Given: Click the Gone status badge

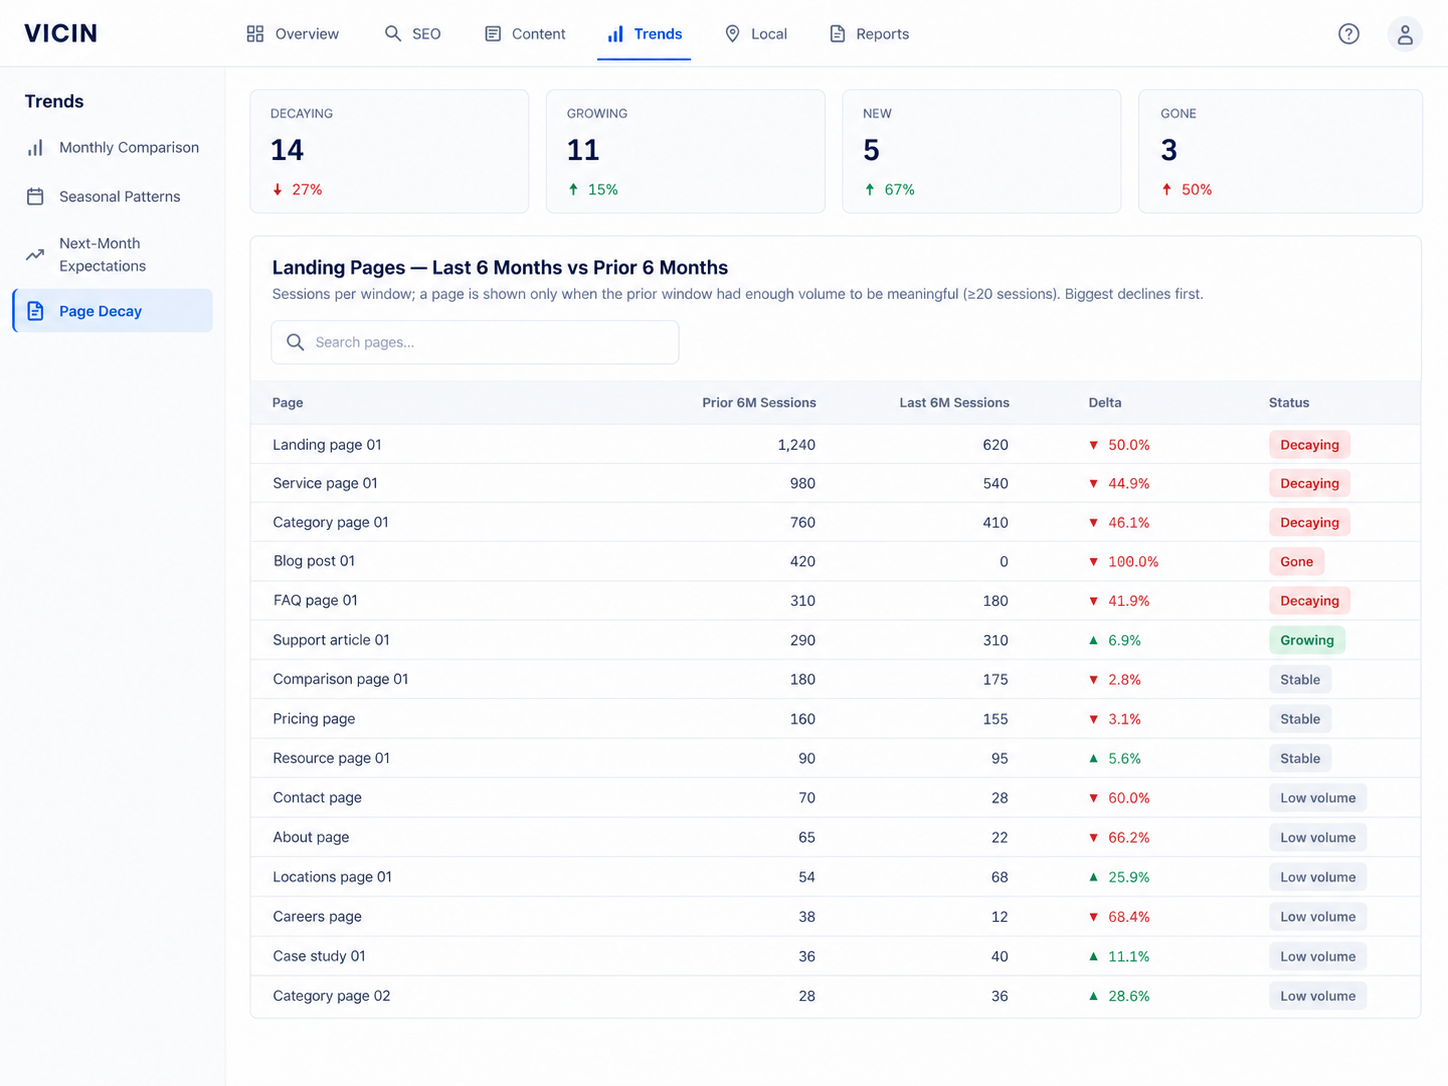Looking at the screenshot, I should 1297,562.
